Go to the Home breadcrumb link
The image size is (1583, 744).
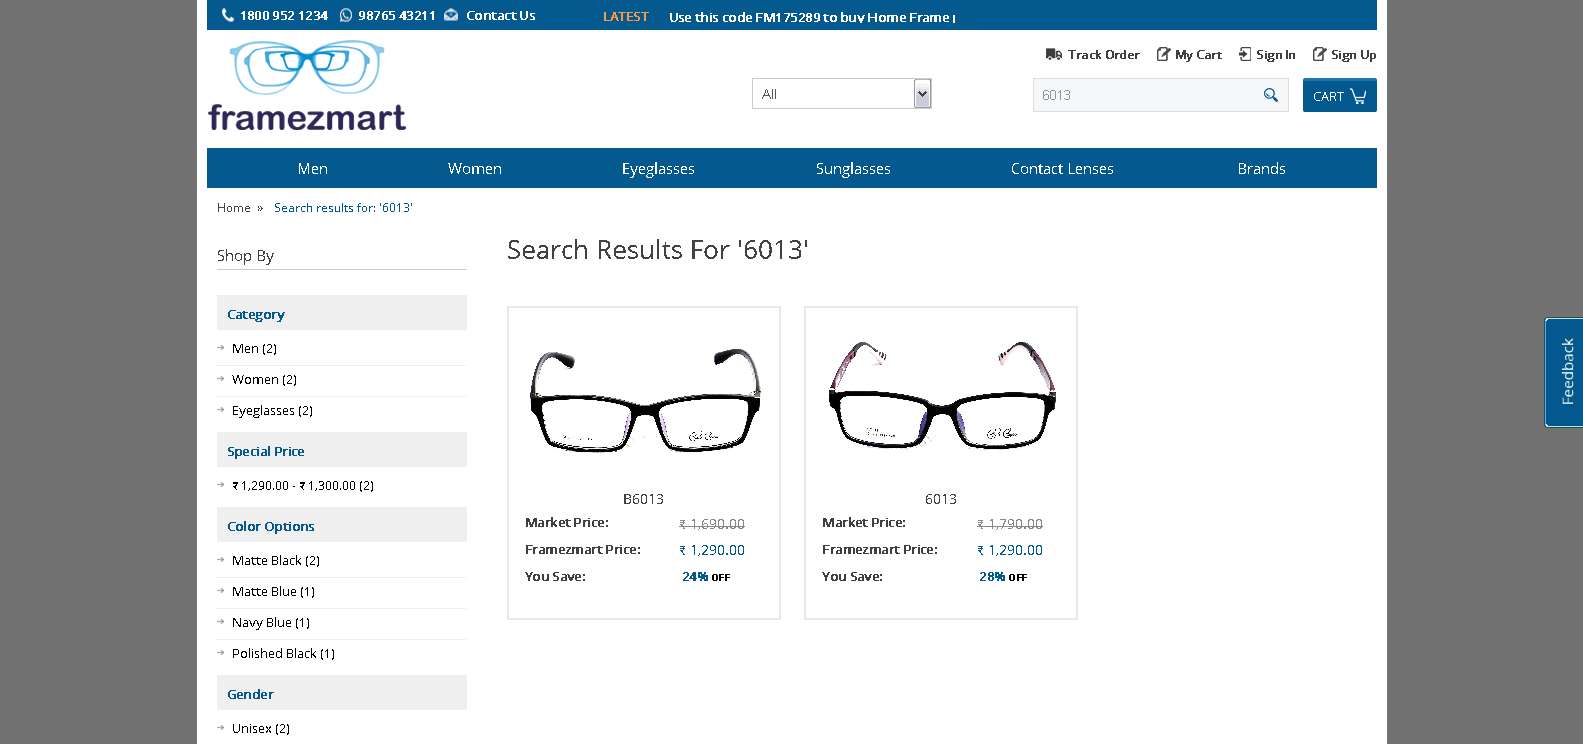(x=234, y=208)
